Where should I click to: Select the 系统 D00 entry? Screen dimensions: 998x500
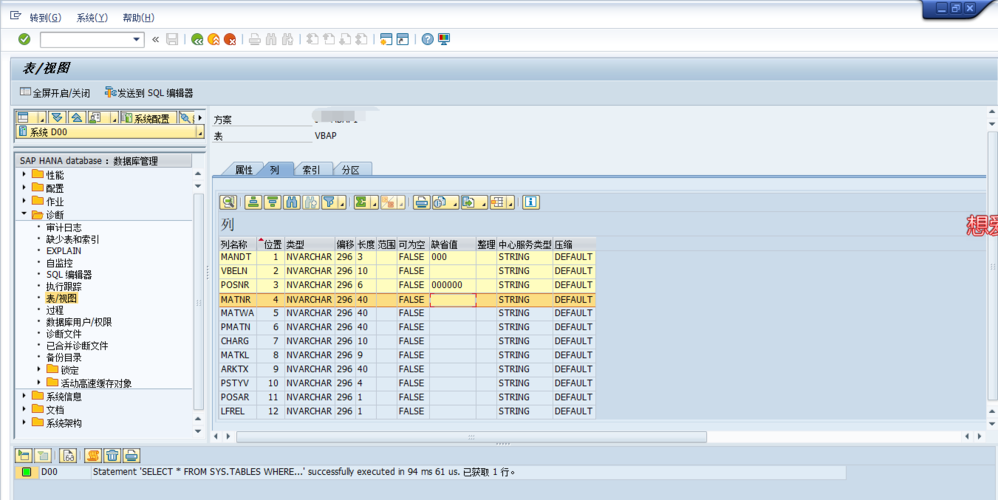click(x=110, y=132)
